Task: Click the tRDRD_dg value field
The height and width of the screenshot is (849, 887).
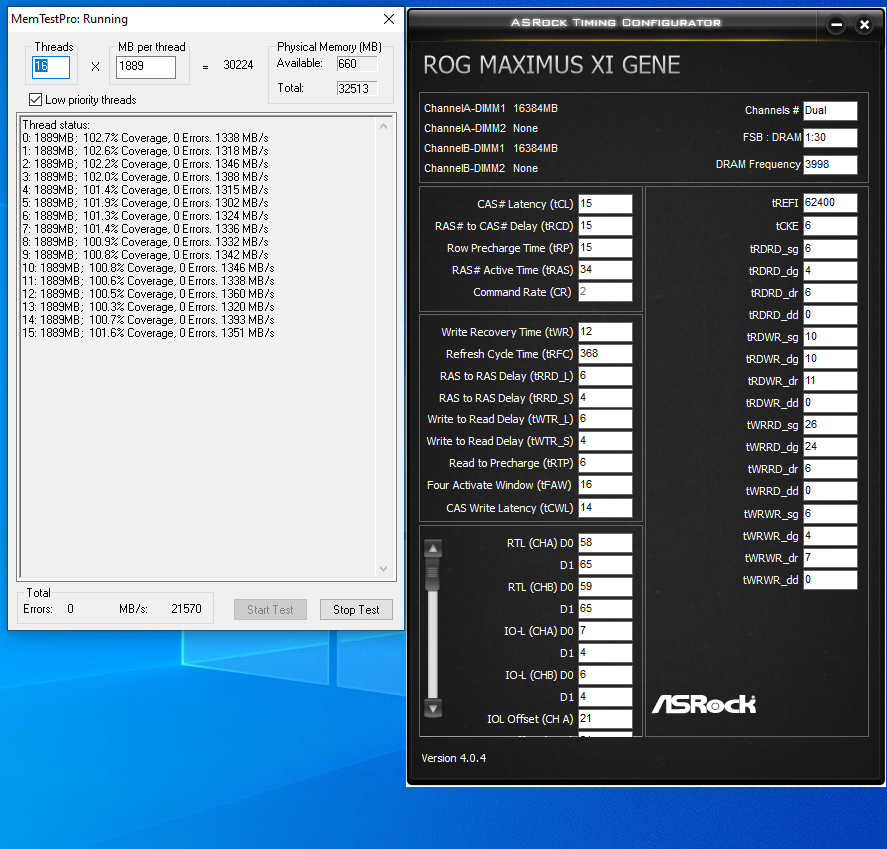Action: [830, 271]
